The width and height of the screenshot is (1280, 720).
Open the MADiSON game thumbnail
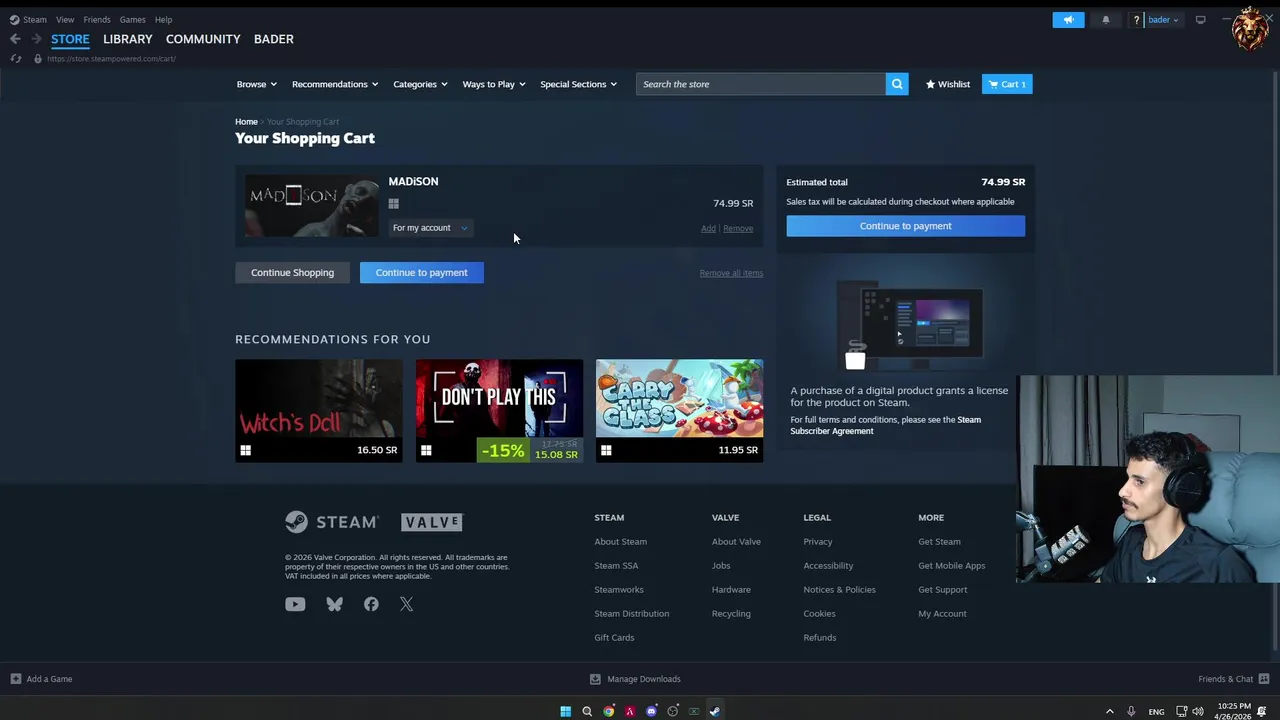tap(312, 206)
